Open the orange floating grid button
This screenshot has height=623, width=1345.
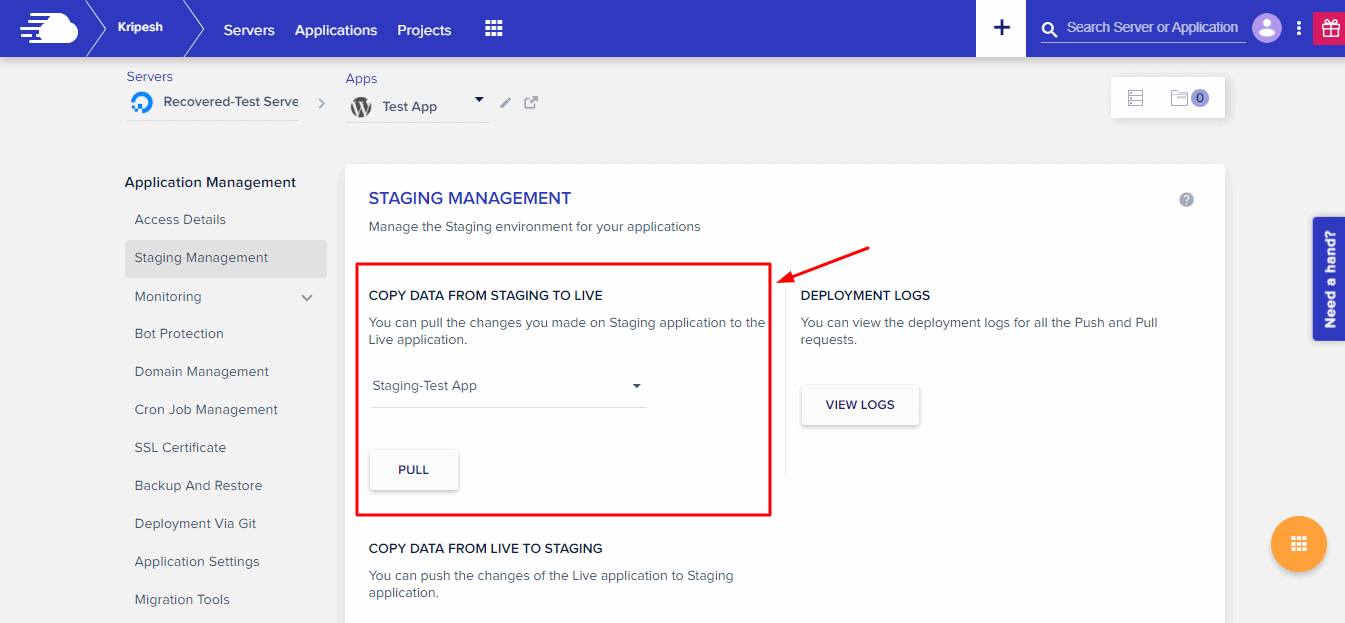1298,544
